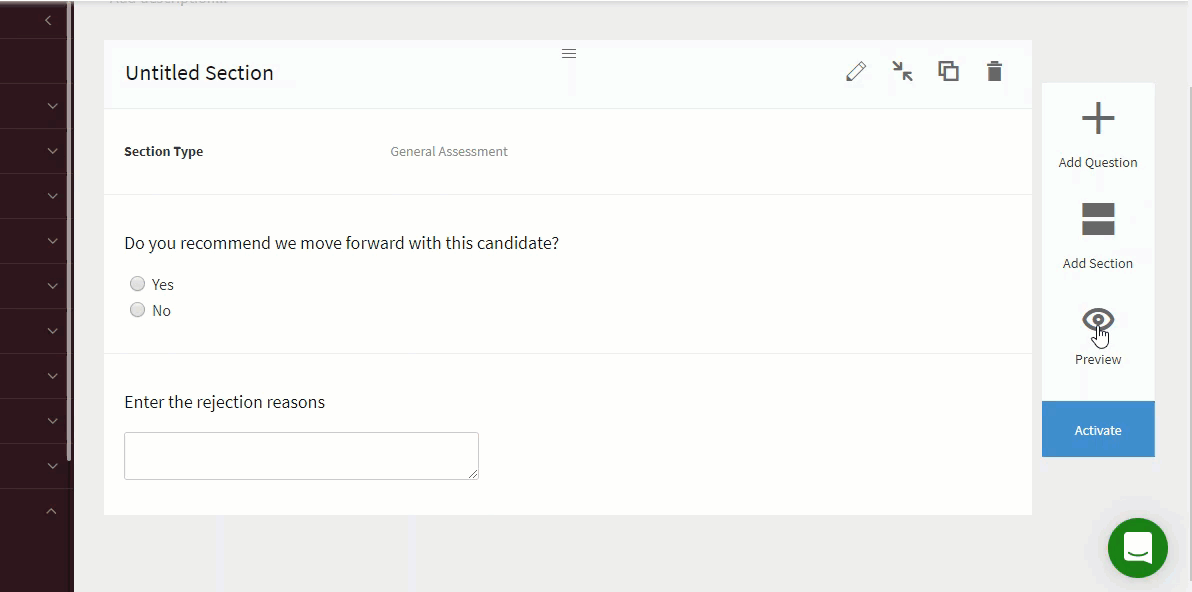Viewport: 1192px width, 592px height.
Task: Collapse the section using the inward arrows icon
Action: tap(902, 71)
